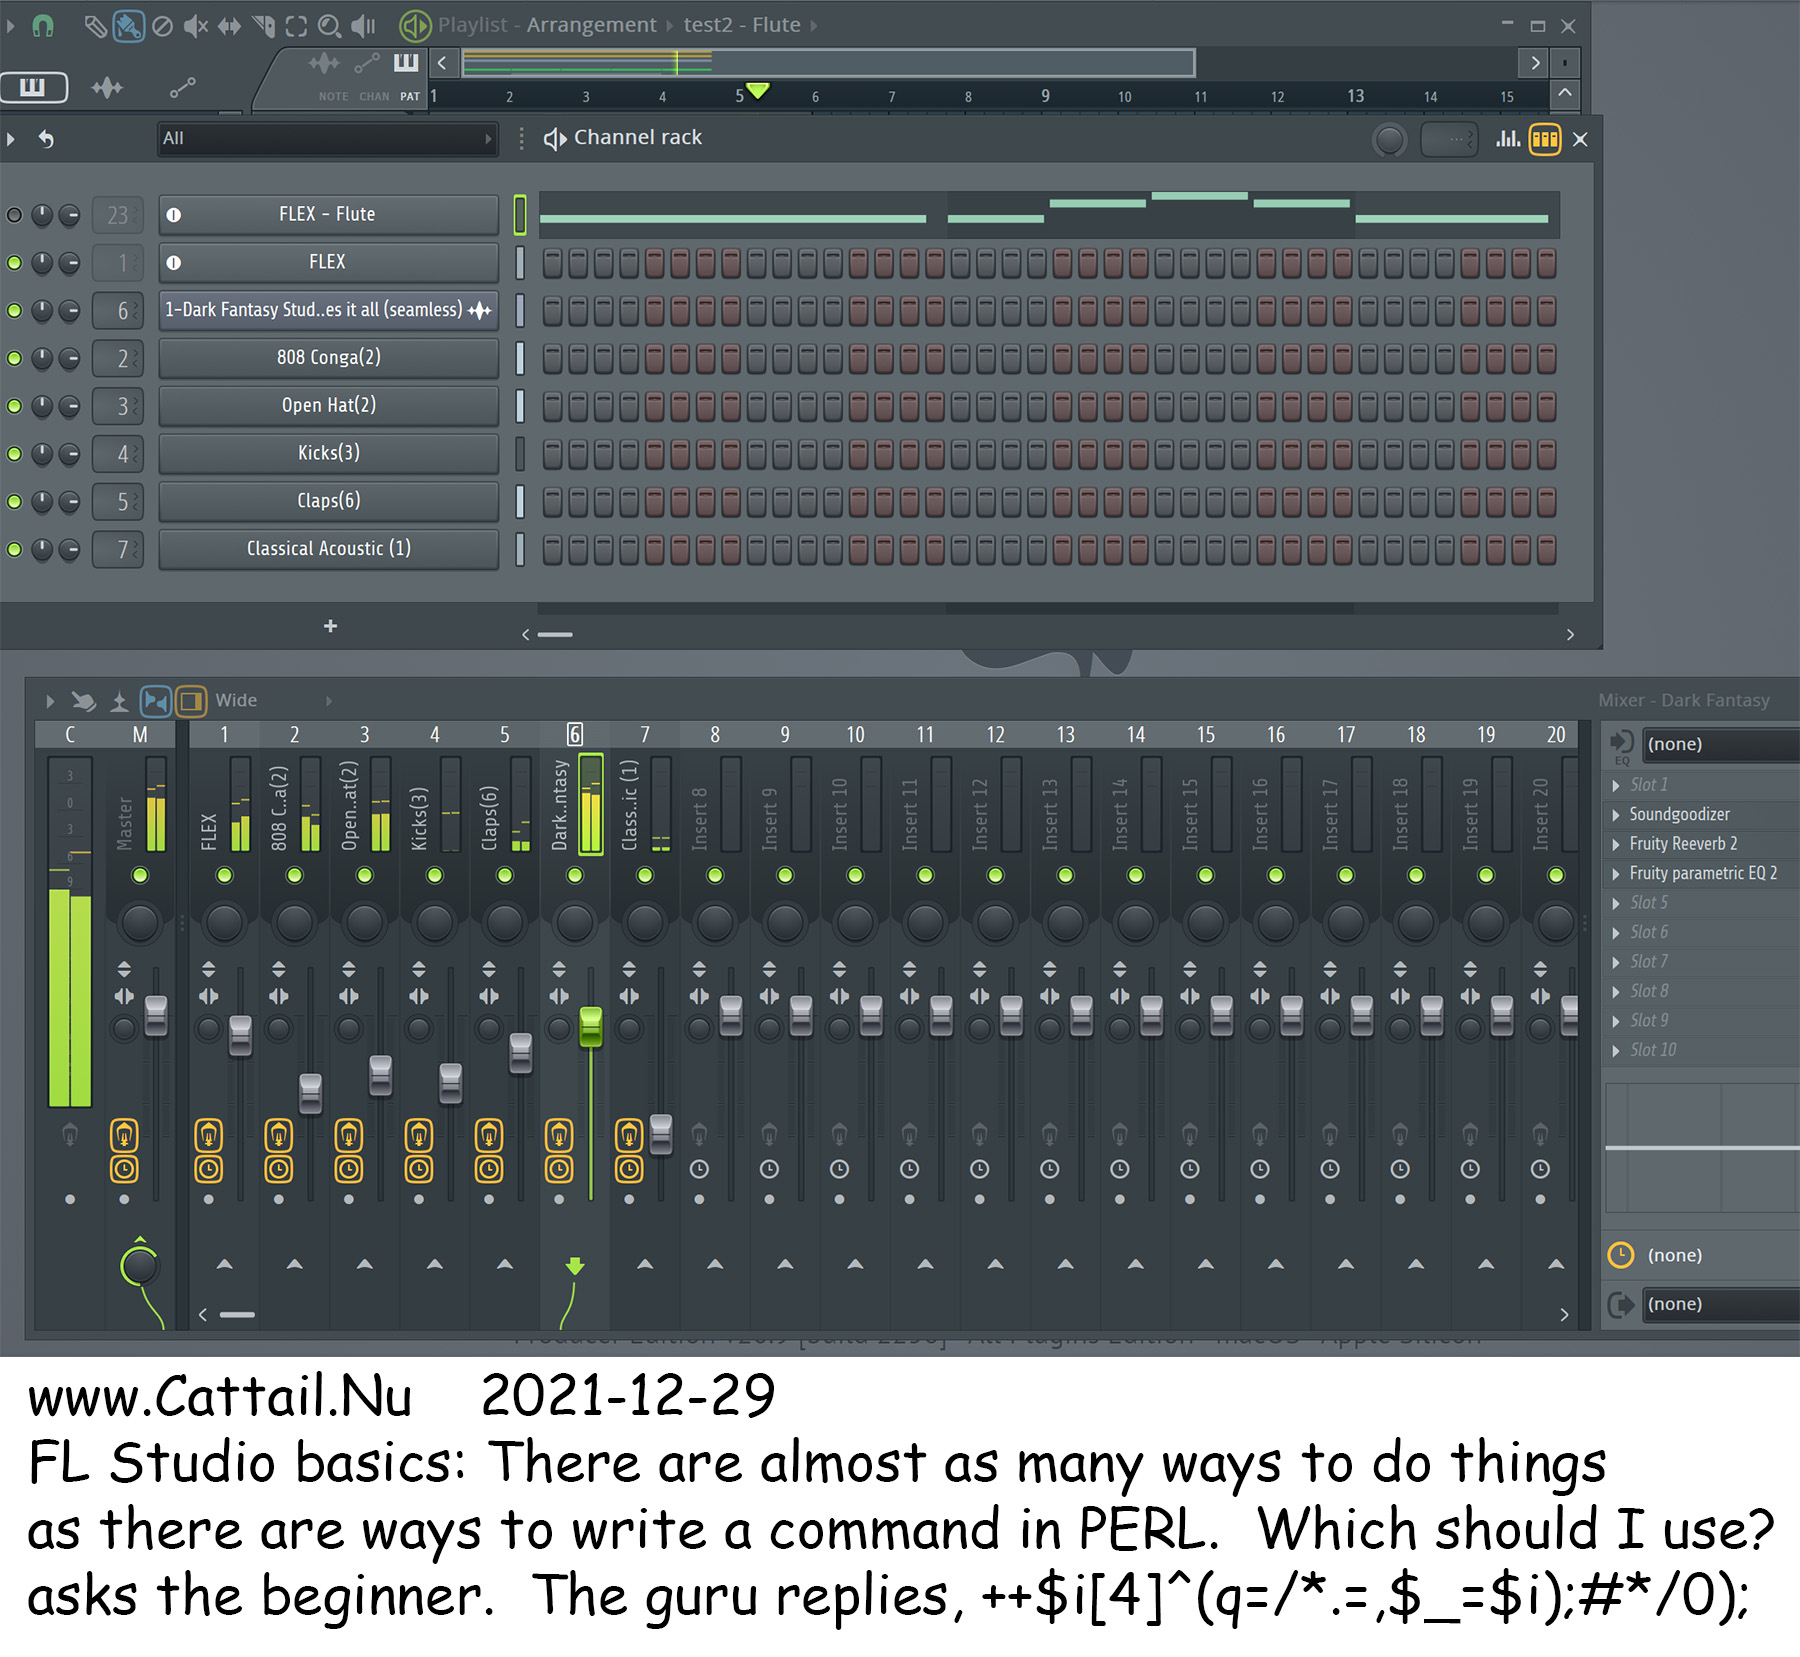Screen dimensions: 1800x1657
Task: Click the audio waveform icon at left
Action: point(107,88)
